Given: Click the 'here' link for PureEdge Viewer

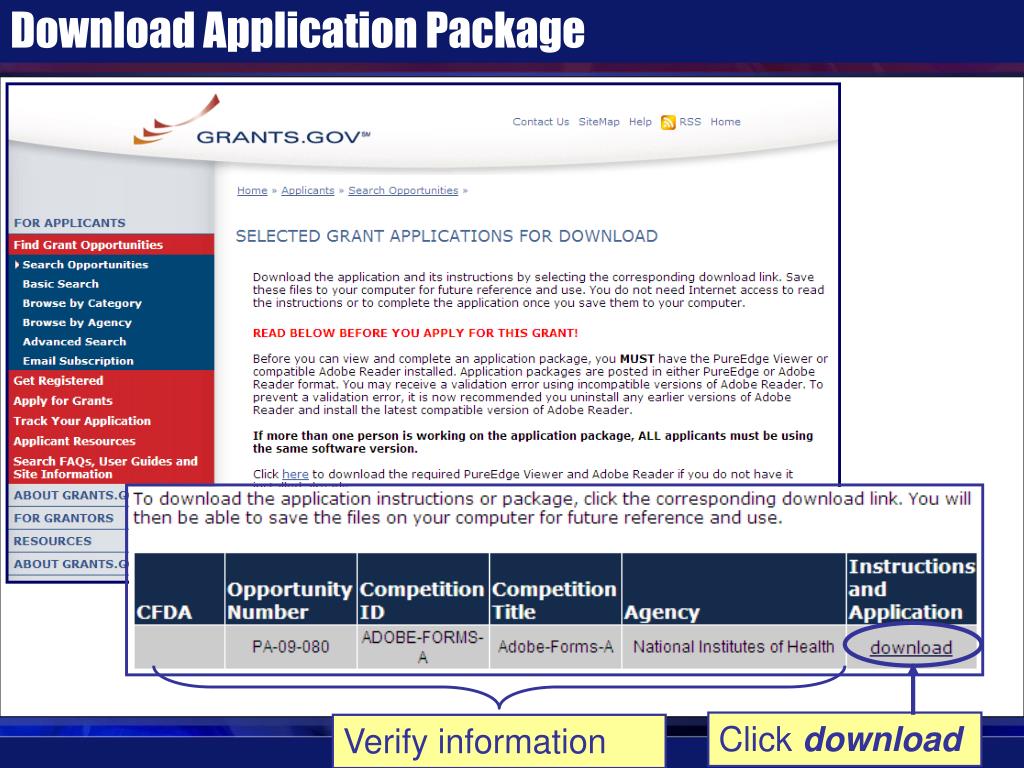Looking at the screenshot, I should pyautogui.click(x=295, y=474).
